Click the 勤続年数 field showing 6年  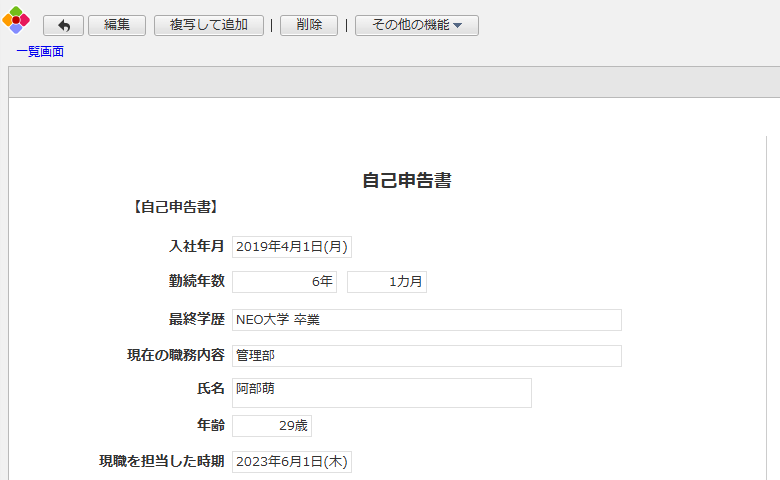click(284, 282)
